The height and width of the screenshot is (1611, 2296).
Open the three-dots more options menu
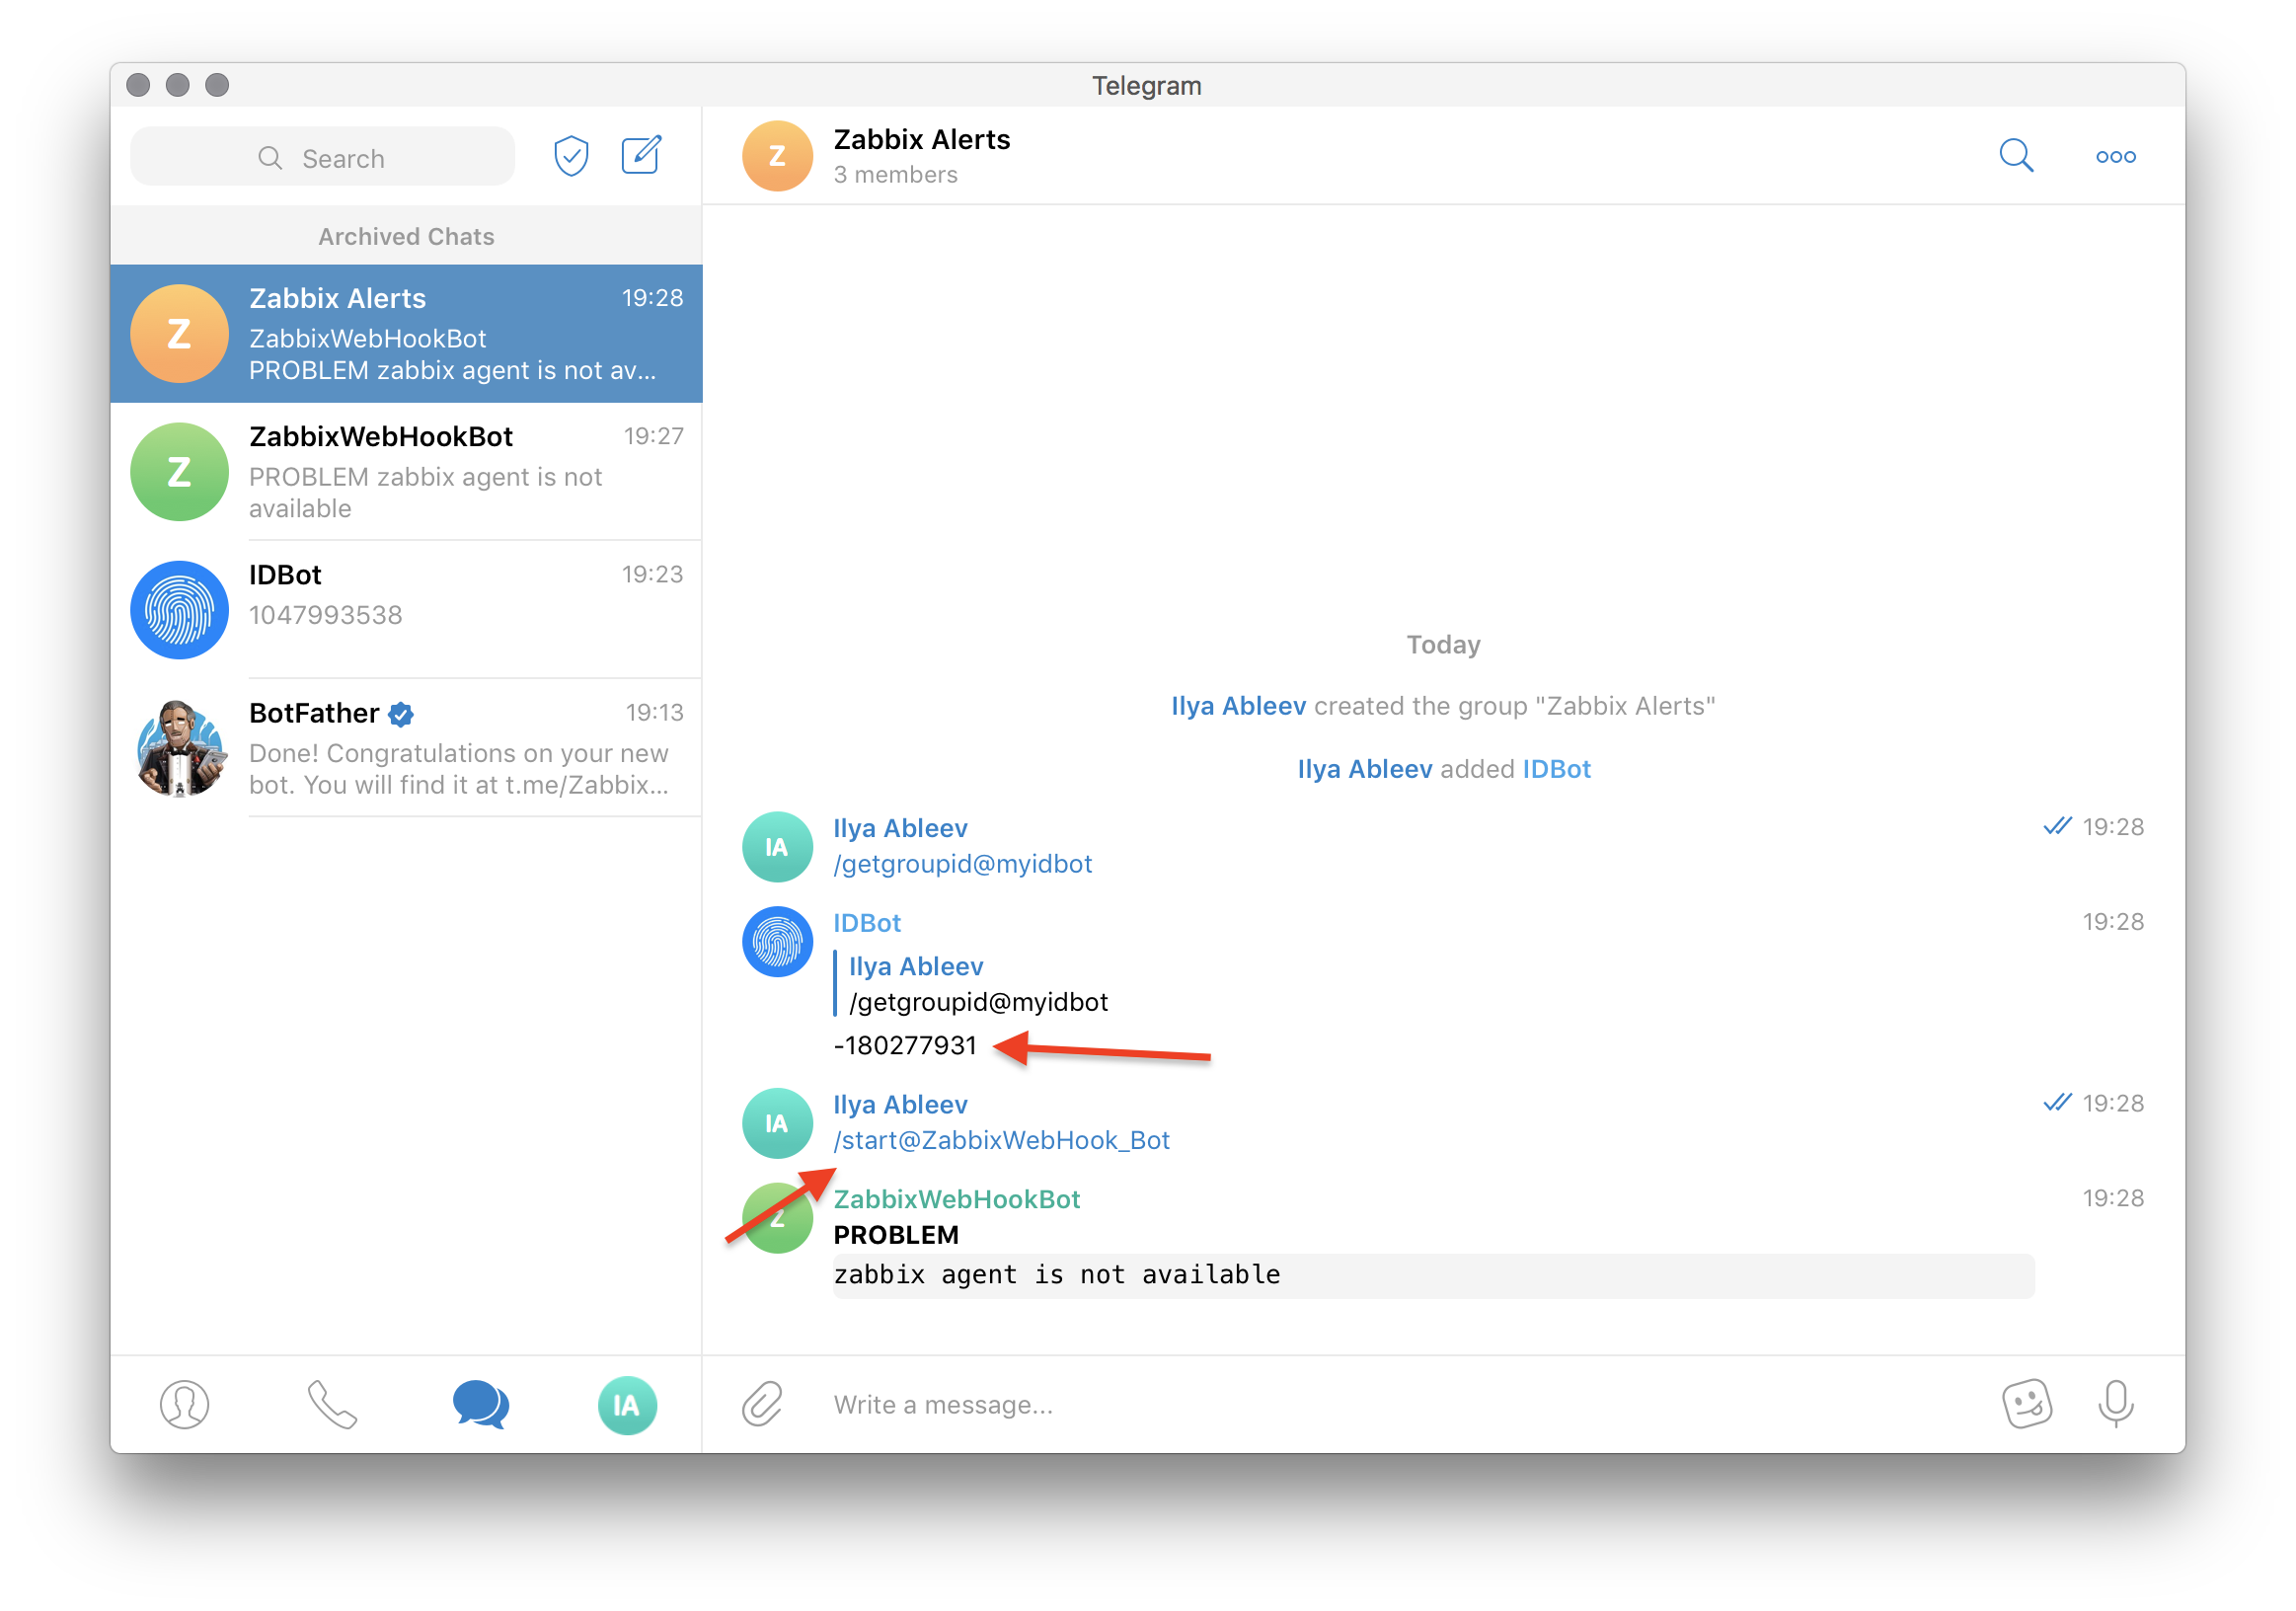click(x=2115, y=156)
